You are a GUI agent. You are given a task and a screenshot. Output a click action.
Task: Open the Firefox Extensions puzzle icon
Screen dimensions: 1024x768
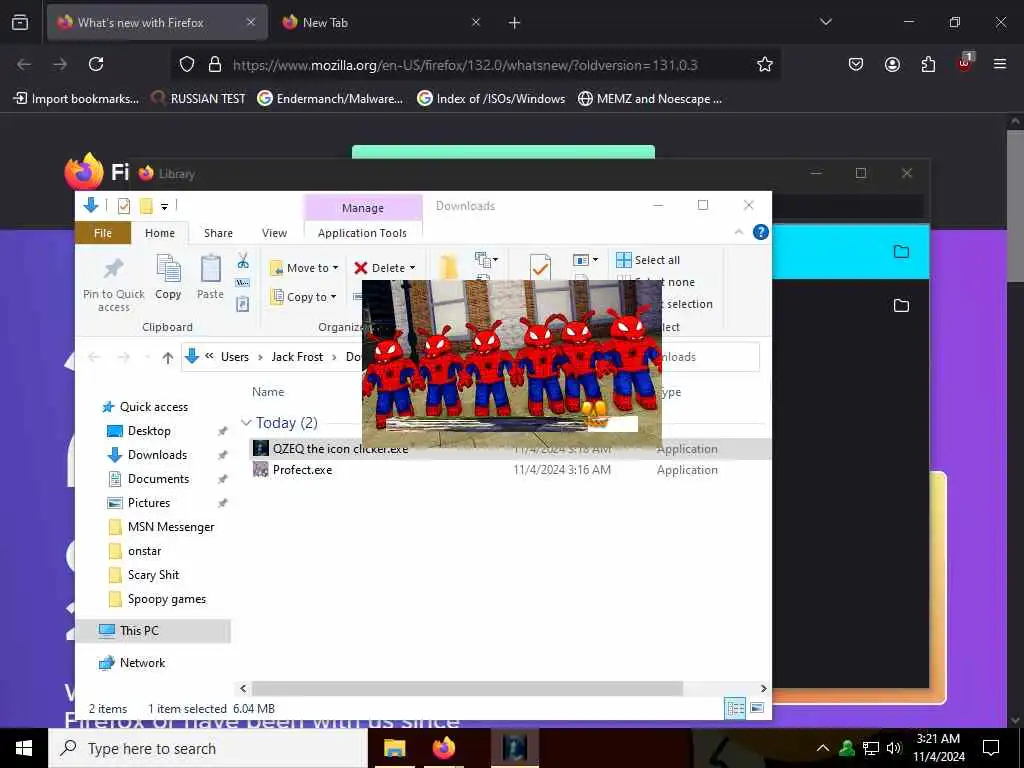pos(928,64)
